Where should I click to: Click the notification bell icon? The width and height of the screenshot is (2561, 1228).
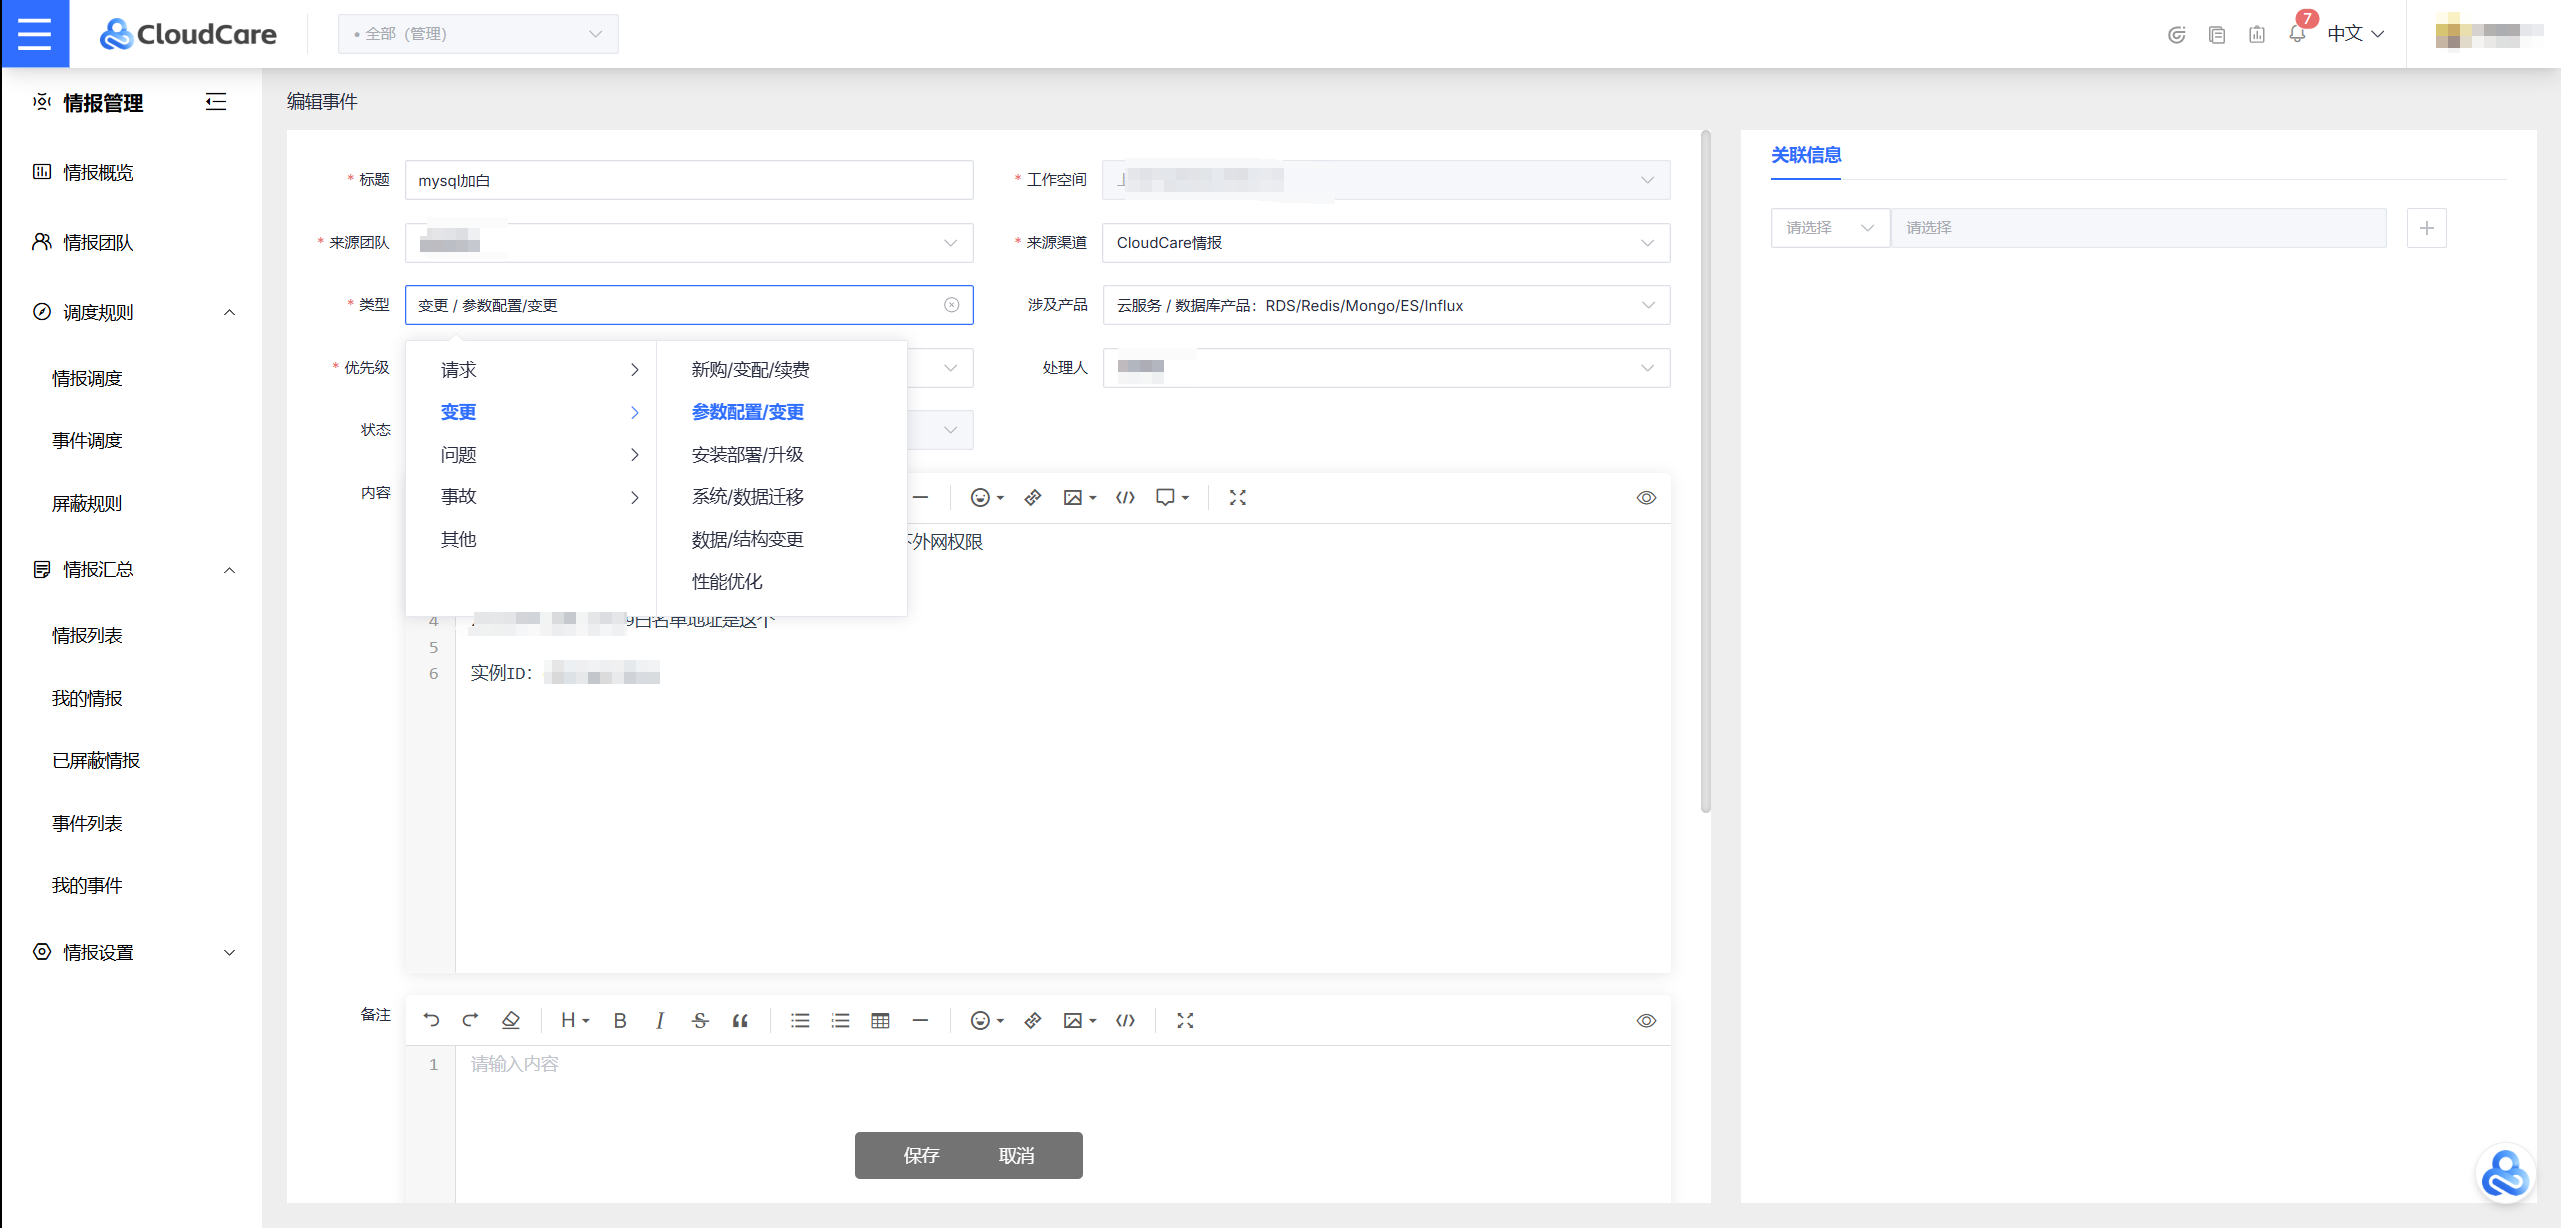tap(2297, 34)
